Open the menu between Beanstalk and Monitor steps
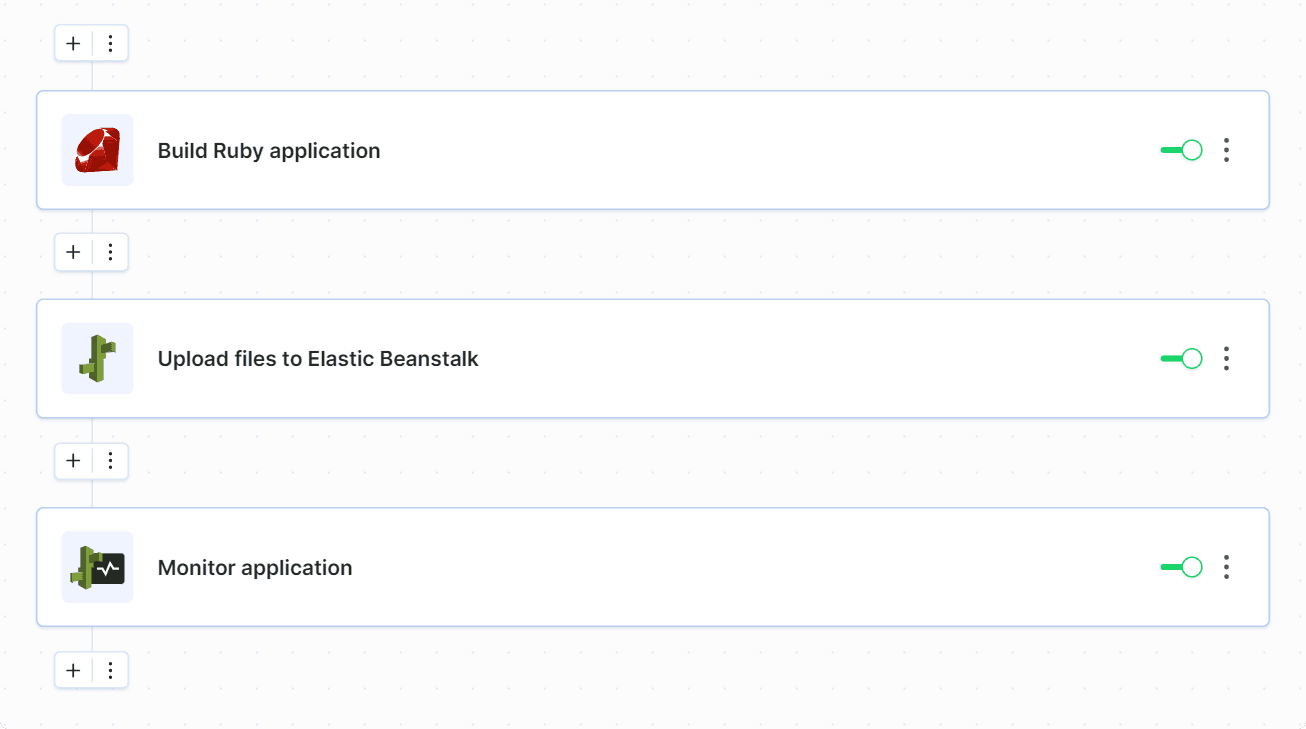This screenshot has height=729, width=1306. [110, 461]
